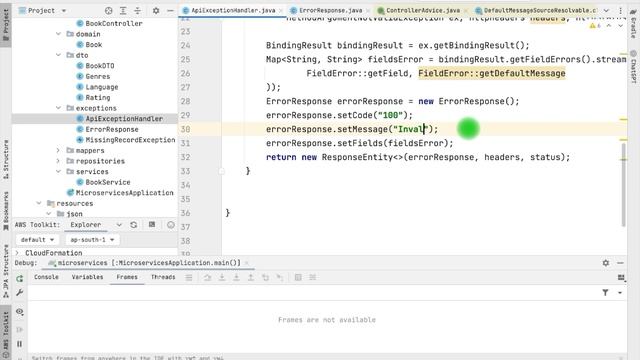Show hidden editor tabs dropdown
This screenshot has height=360, width=640.
606,11
